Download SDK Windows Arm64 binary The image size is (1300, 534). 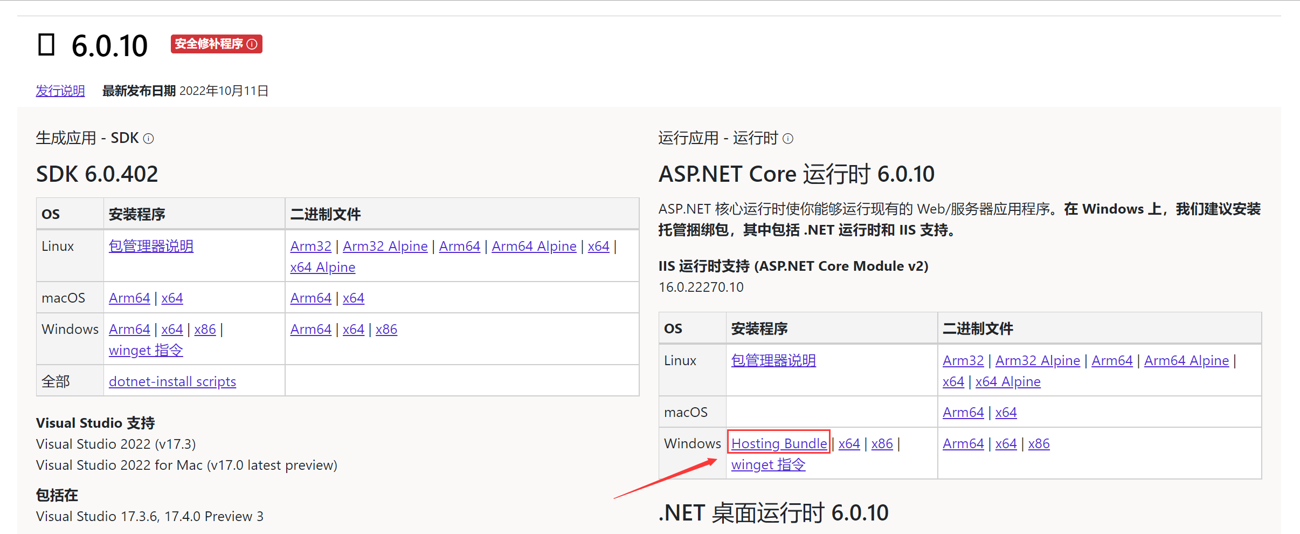pyautogui.click(x=310, y=329)
